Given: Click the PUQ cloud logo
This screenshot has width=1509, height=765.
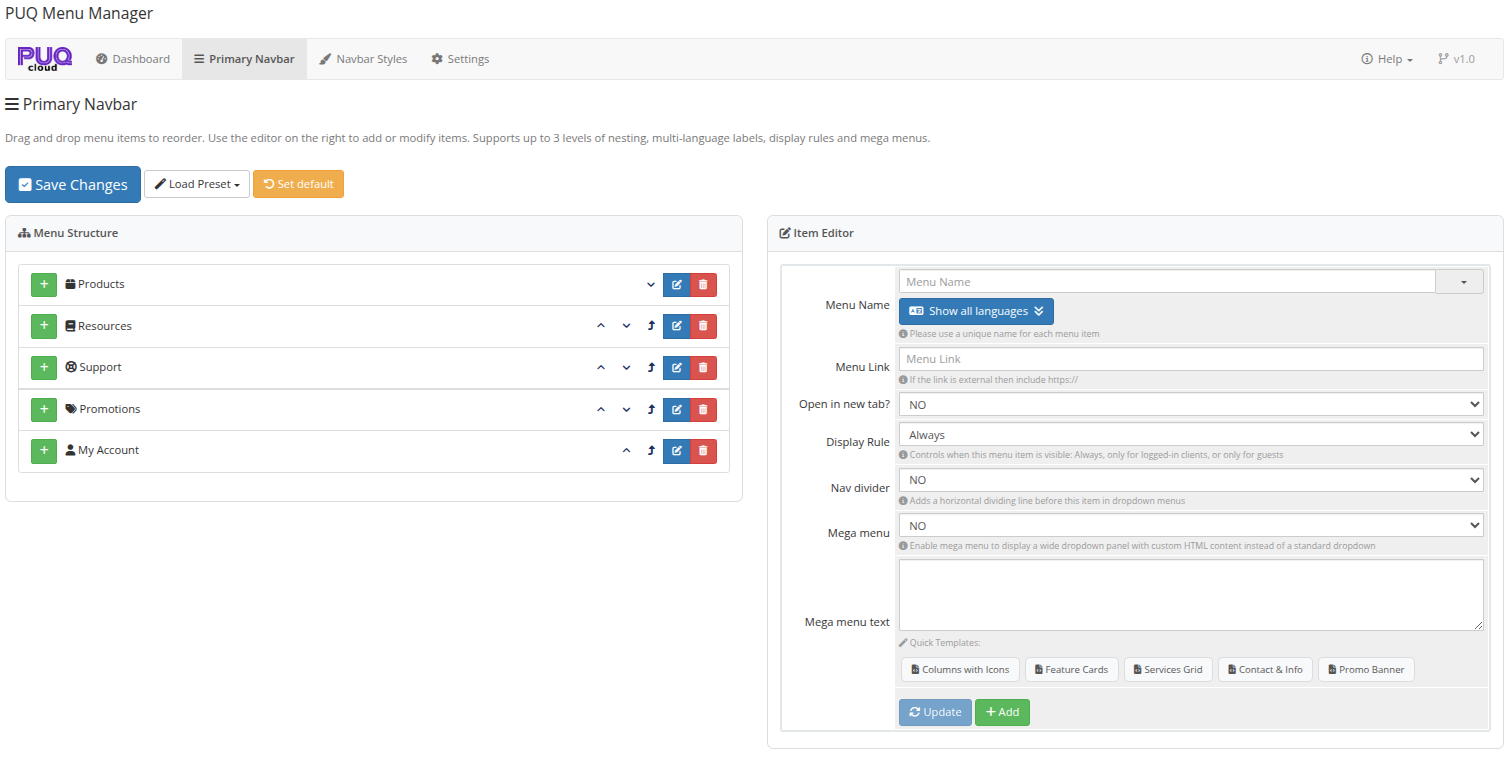Looking at the screenshot, I should (45, 59).
